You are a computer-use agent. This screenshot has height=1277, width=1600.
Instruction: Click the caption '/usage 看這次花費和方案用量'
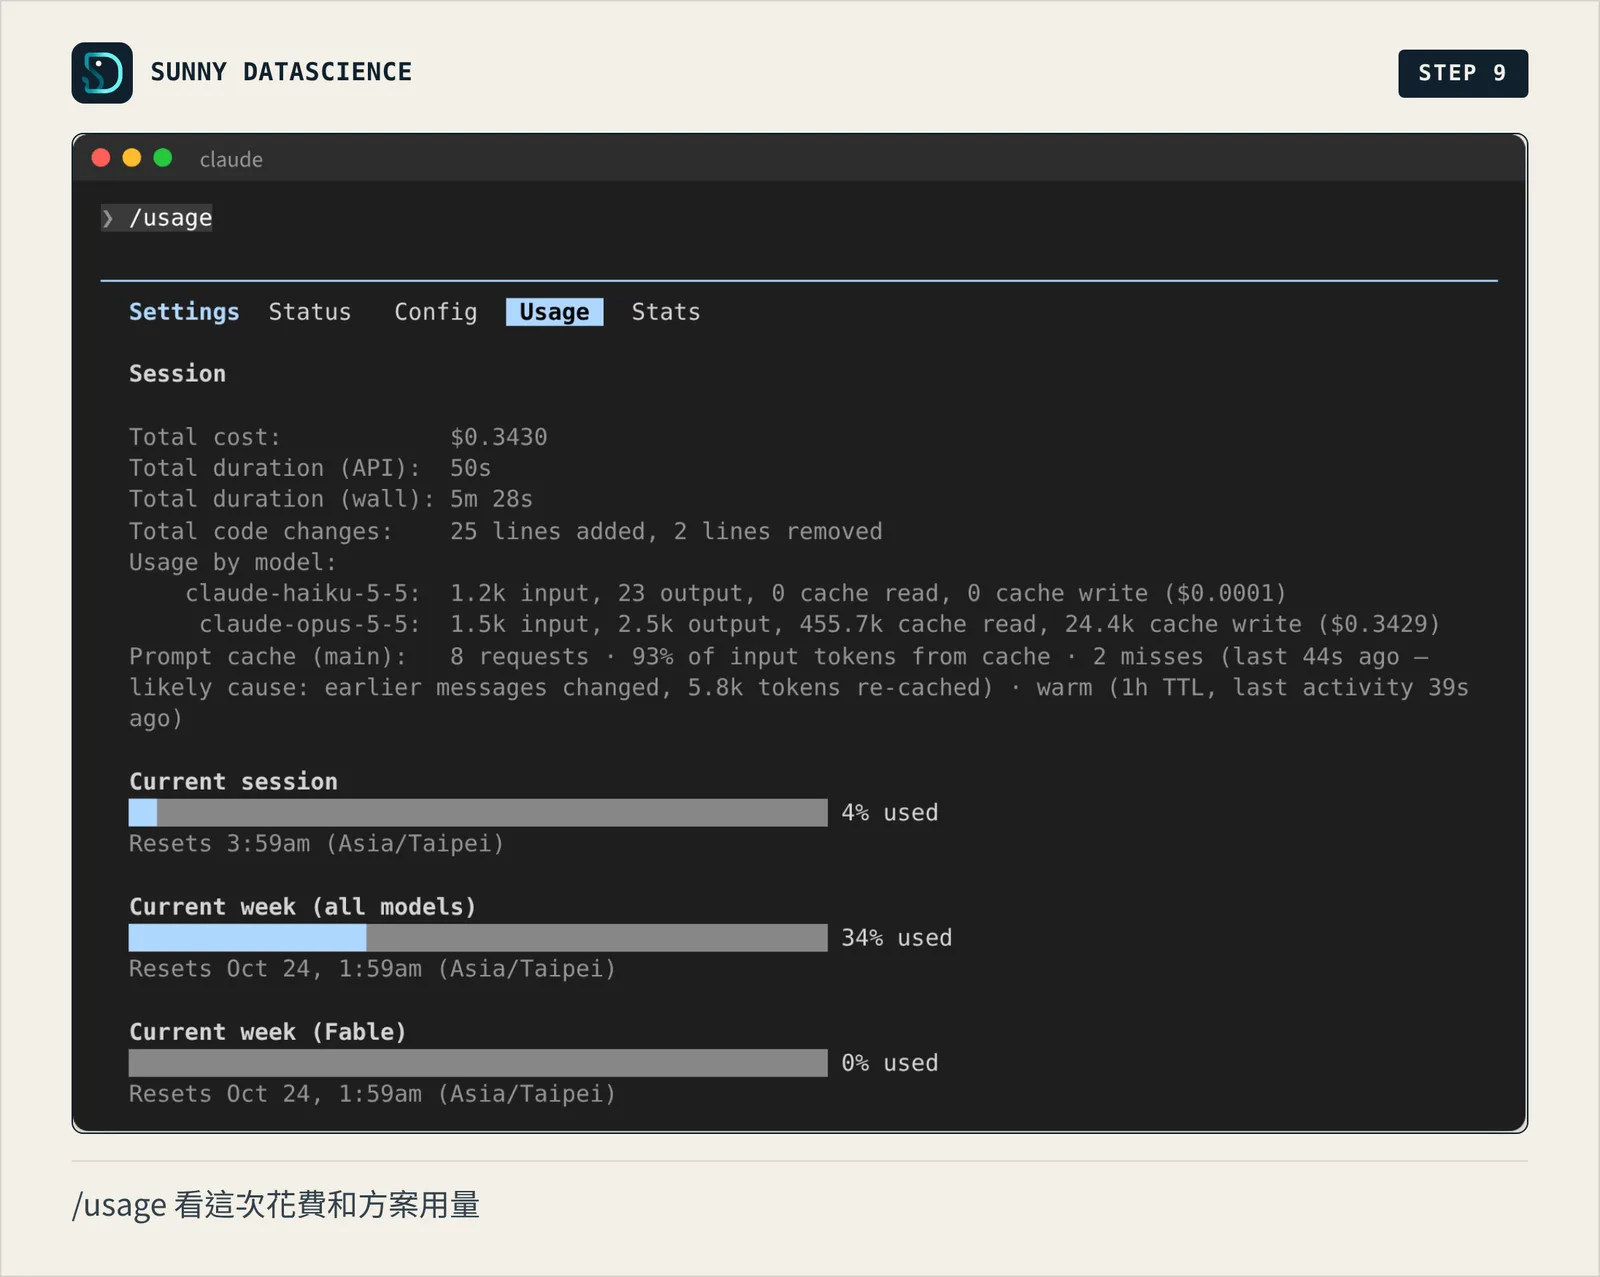coord(276,1204)
